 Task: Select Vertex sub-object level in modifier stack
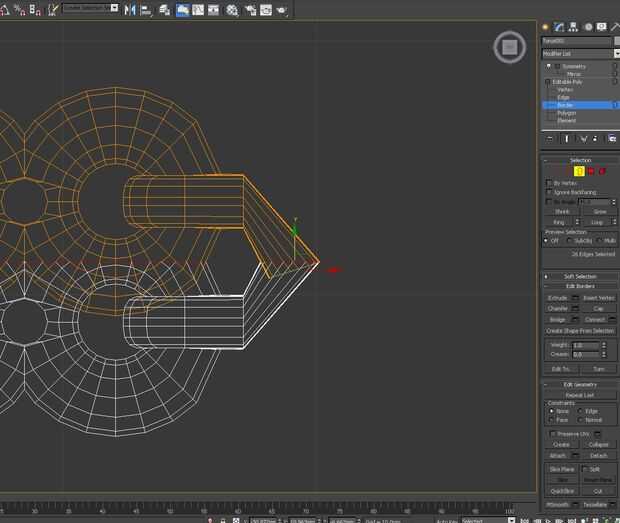pos(566,89)
